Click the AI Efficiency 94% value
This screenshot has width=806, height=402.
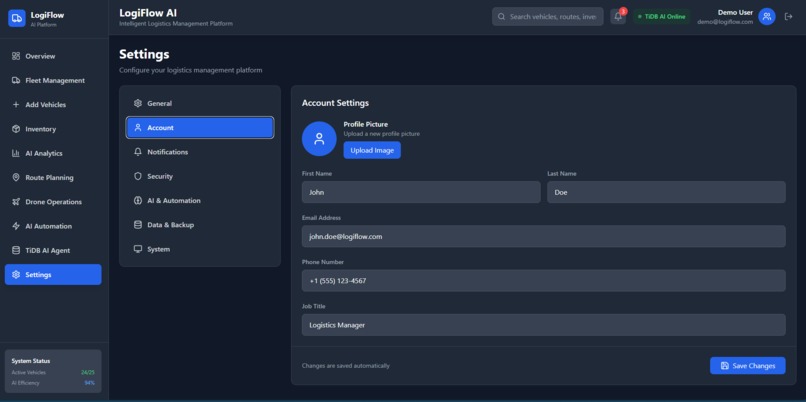(x=89, y=382)
